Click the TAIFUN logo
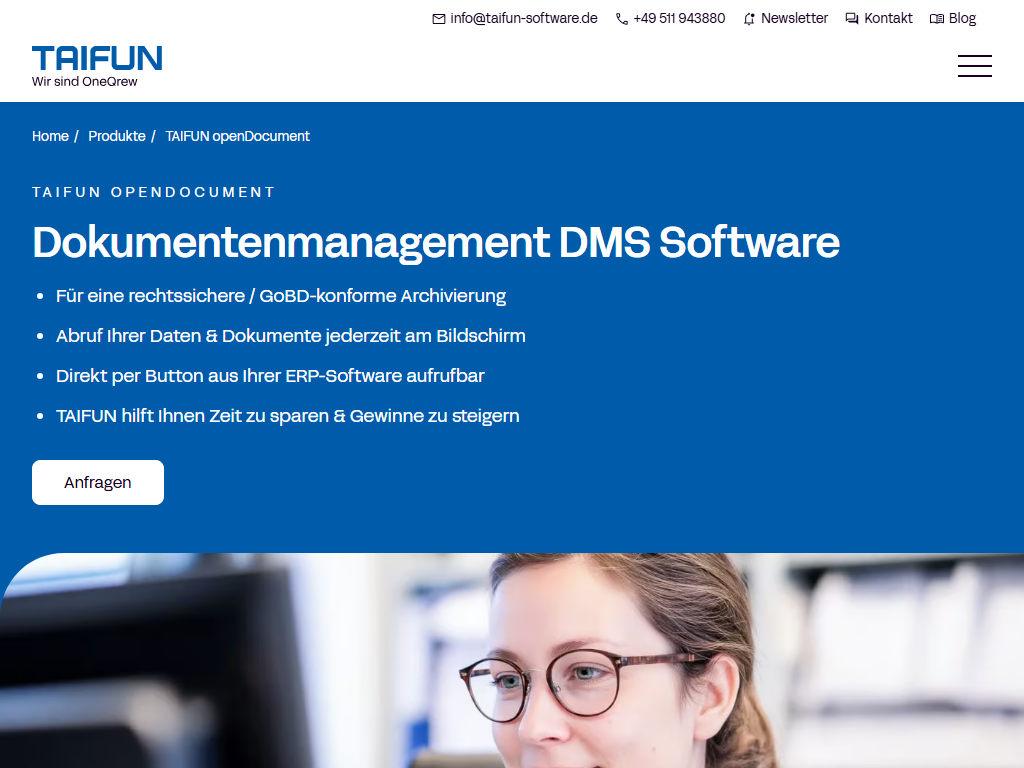The height and width of the screenshot is (768, 1024). click(97, 58)
